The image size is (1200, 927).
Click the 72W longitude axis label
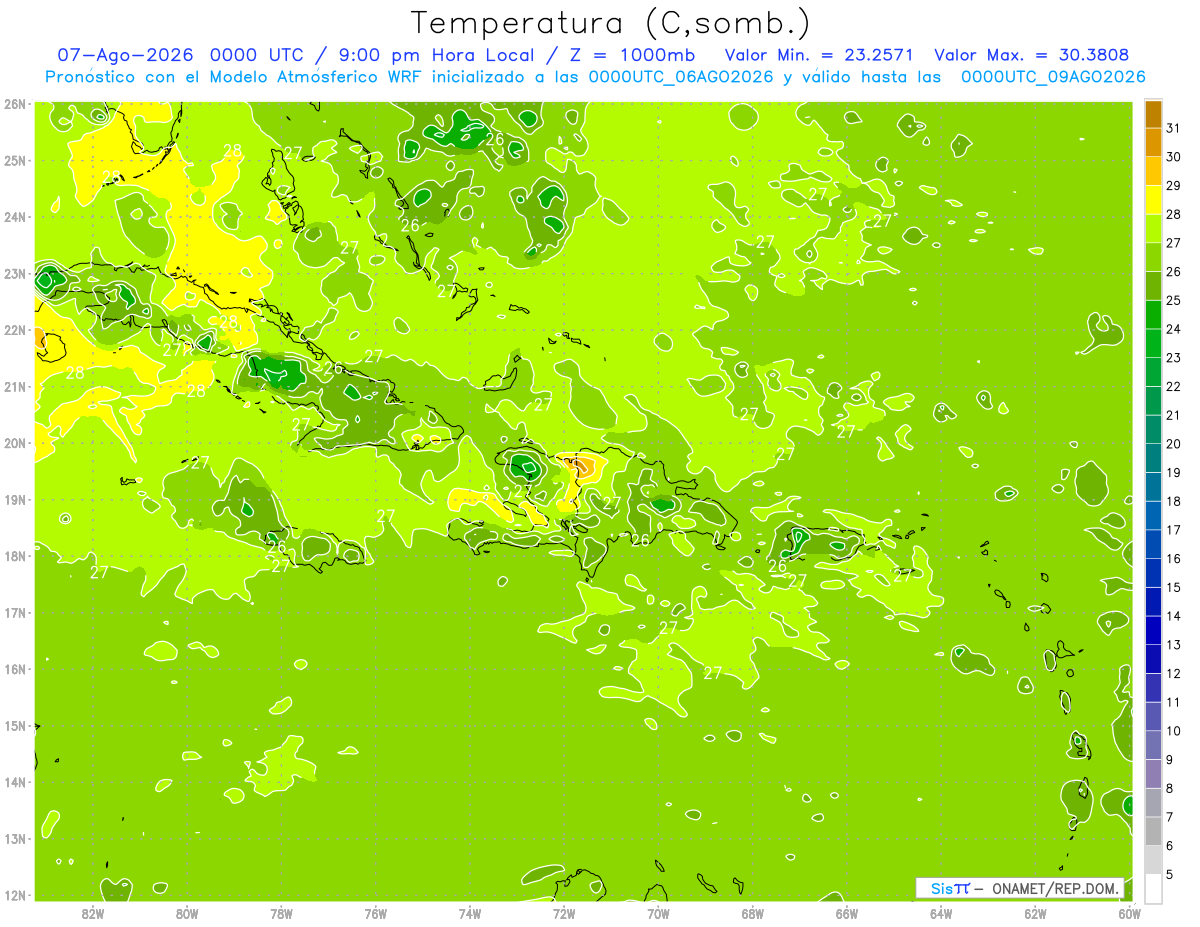[564, 913]
